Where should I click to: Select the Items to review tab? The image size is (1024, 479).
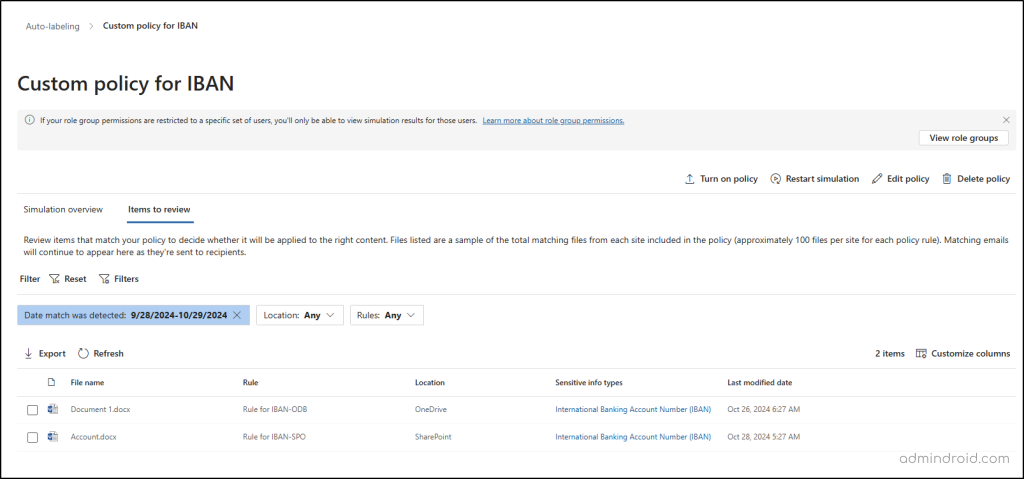point(159,209)
